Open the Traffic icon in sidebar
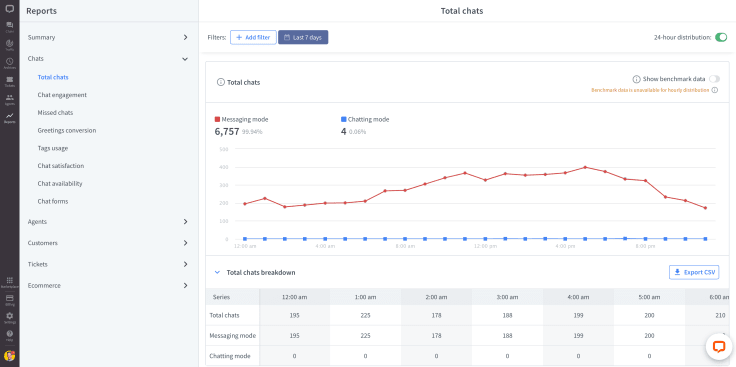The width and height of the screenshot is (736, 367). click(x=9, y=45)
